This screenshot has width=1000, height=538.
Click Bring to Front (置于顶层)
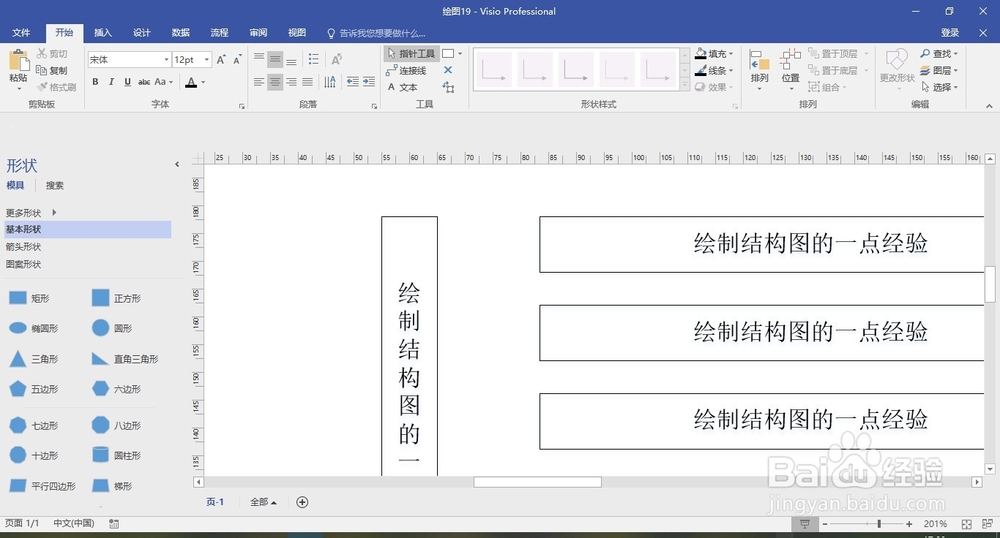(x=833, y=54)
